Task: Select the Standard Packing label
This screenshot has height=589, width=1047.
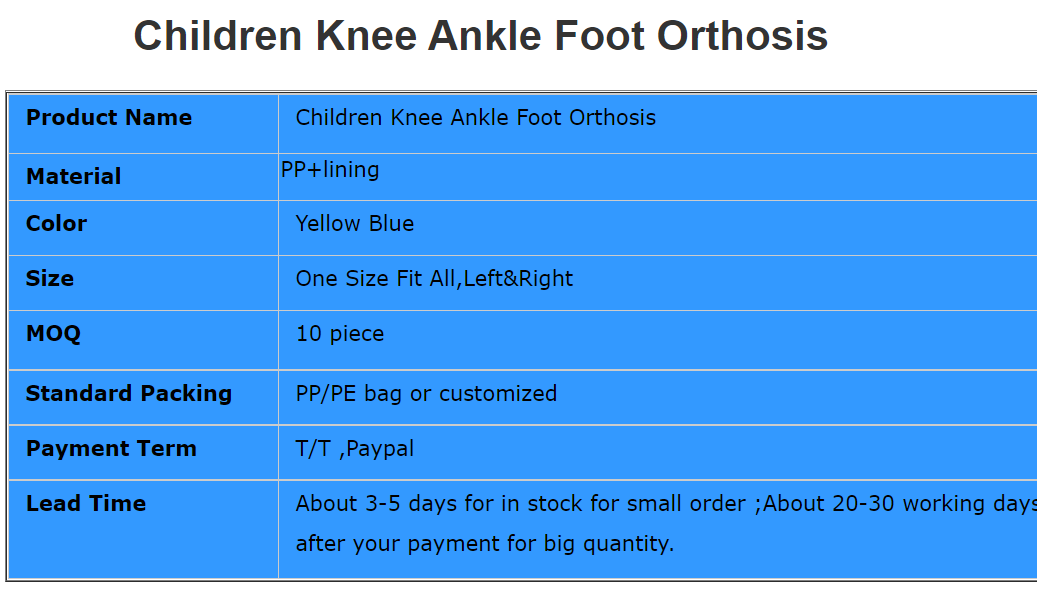Action: [129, 394]
